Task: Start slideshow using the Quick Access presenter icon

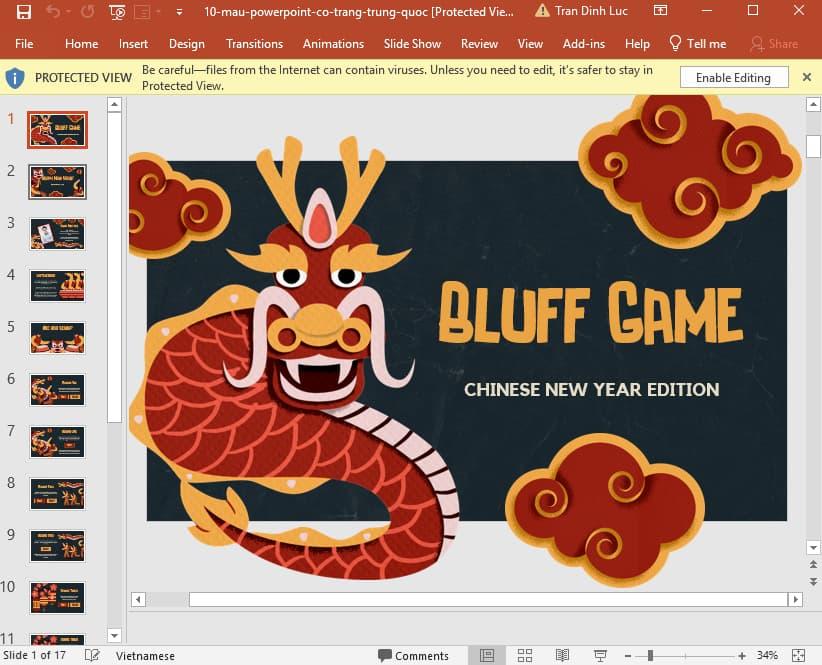Action: [117, 12]
